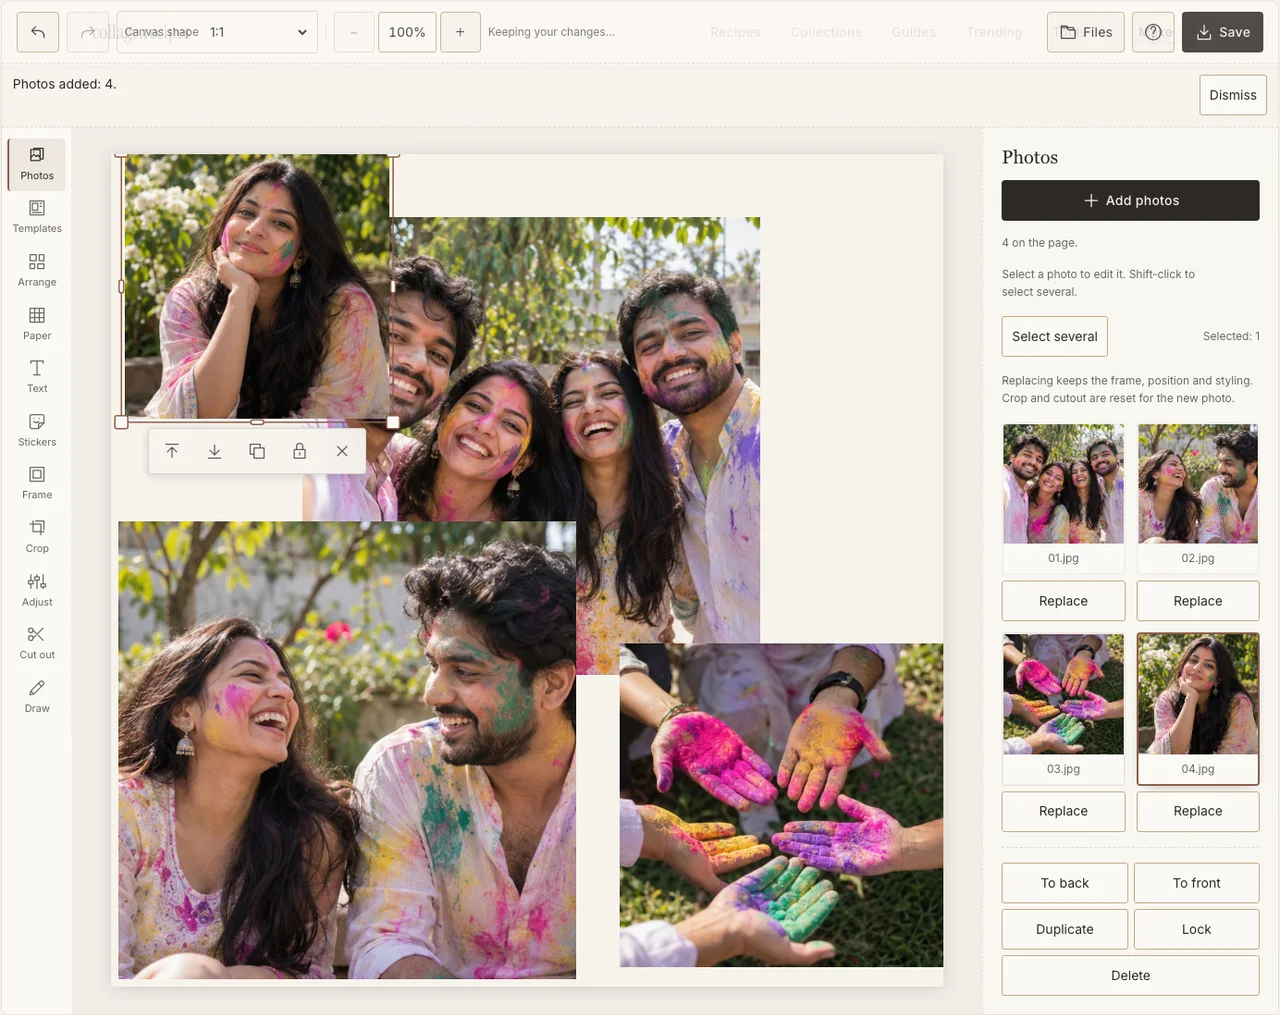The width and height of the screenshot is (1280, 1015).
Task: Send photo to back in floating toolbar
Action: click(214, 451)
